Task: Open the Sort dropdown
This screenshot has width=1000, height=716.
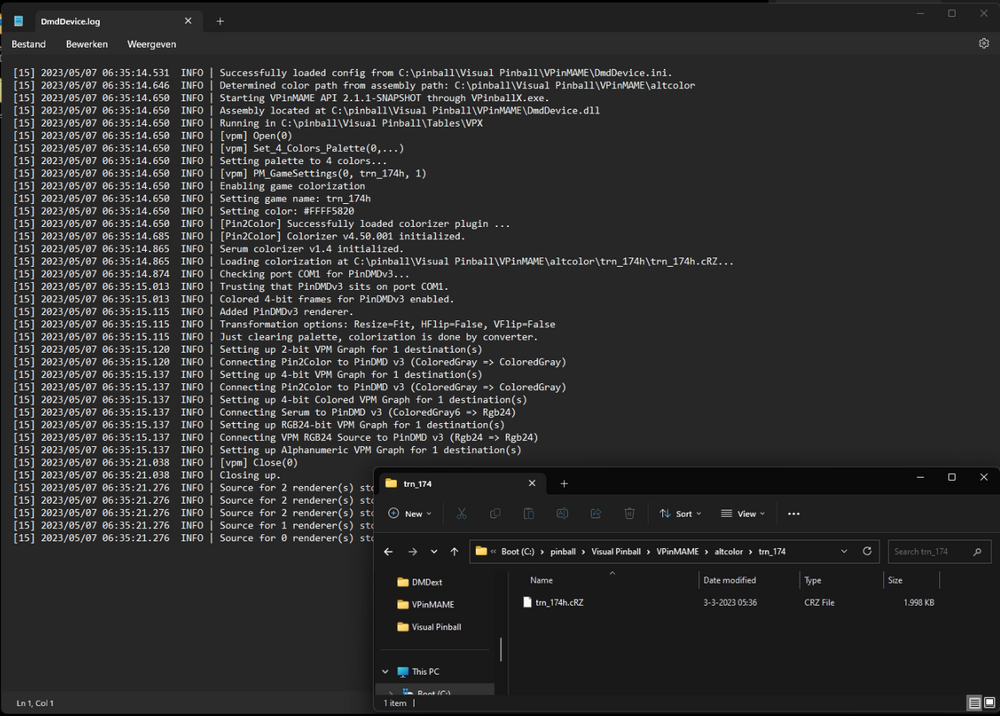Action: [680, 513]
